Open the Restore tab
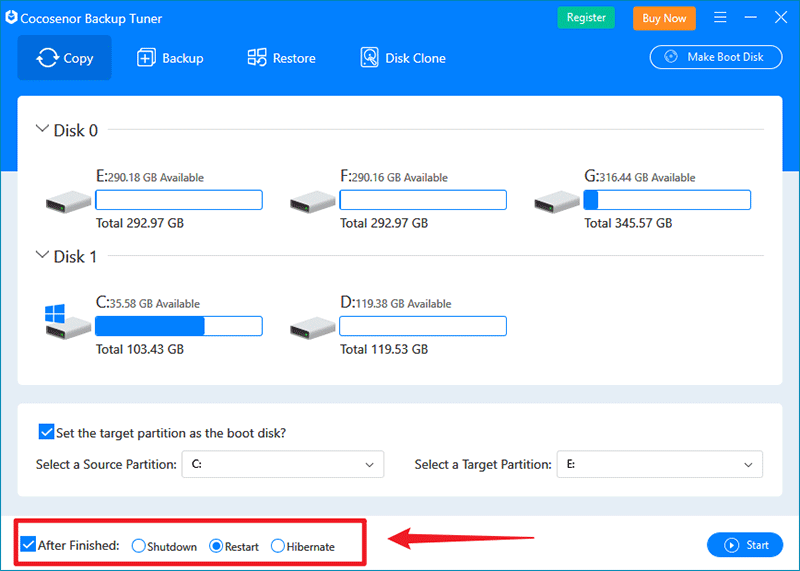 coord(281,58)
